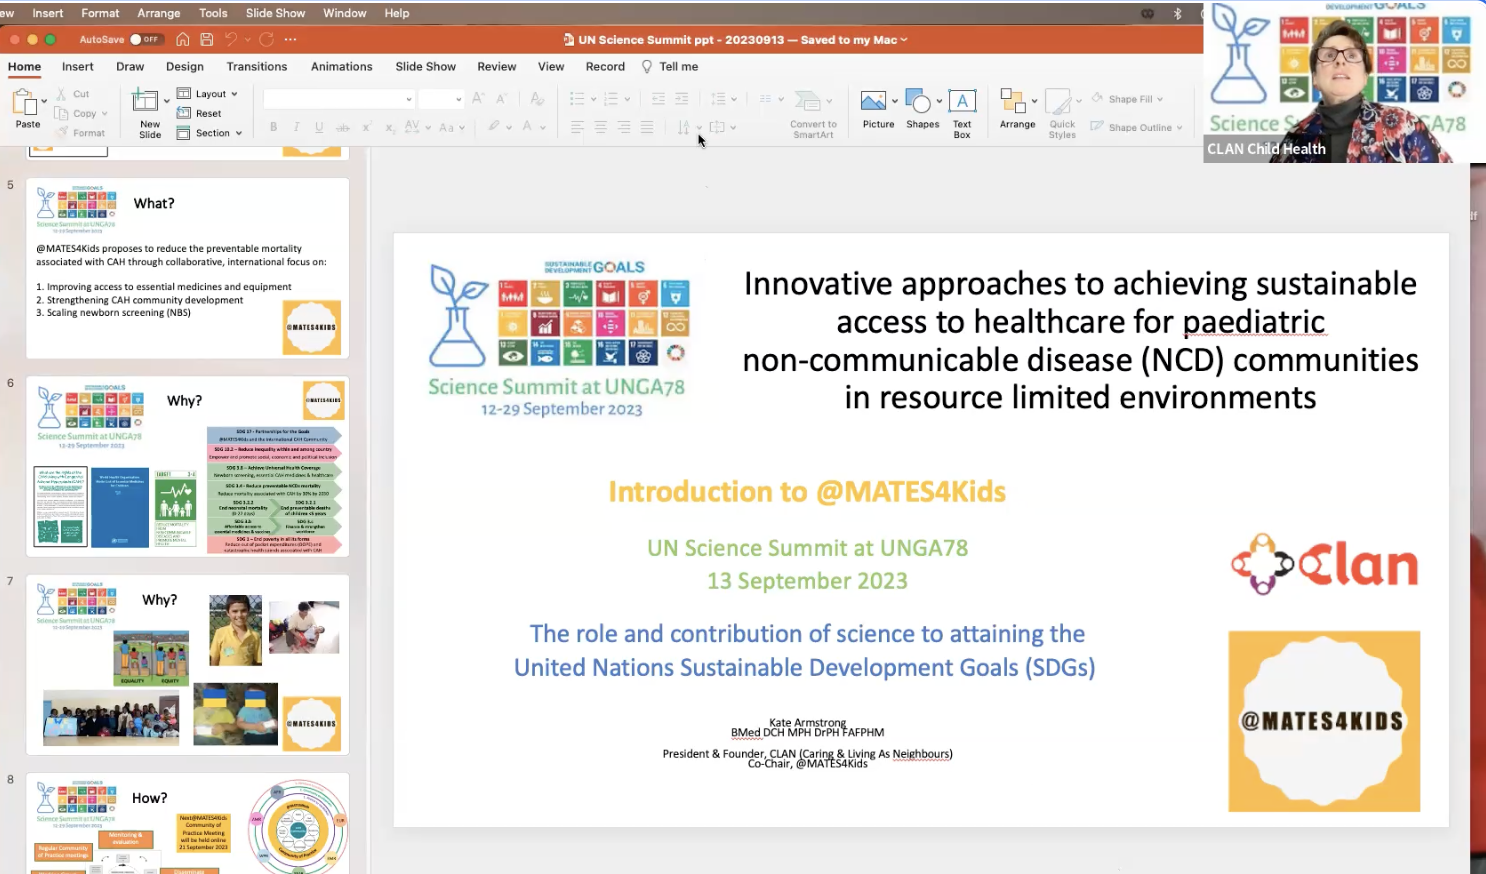The width and height of the screenshot is (1486, 874).
Task: Expand the Layout dropdown
Action: [211, 94]
